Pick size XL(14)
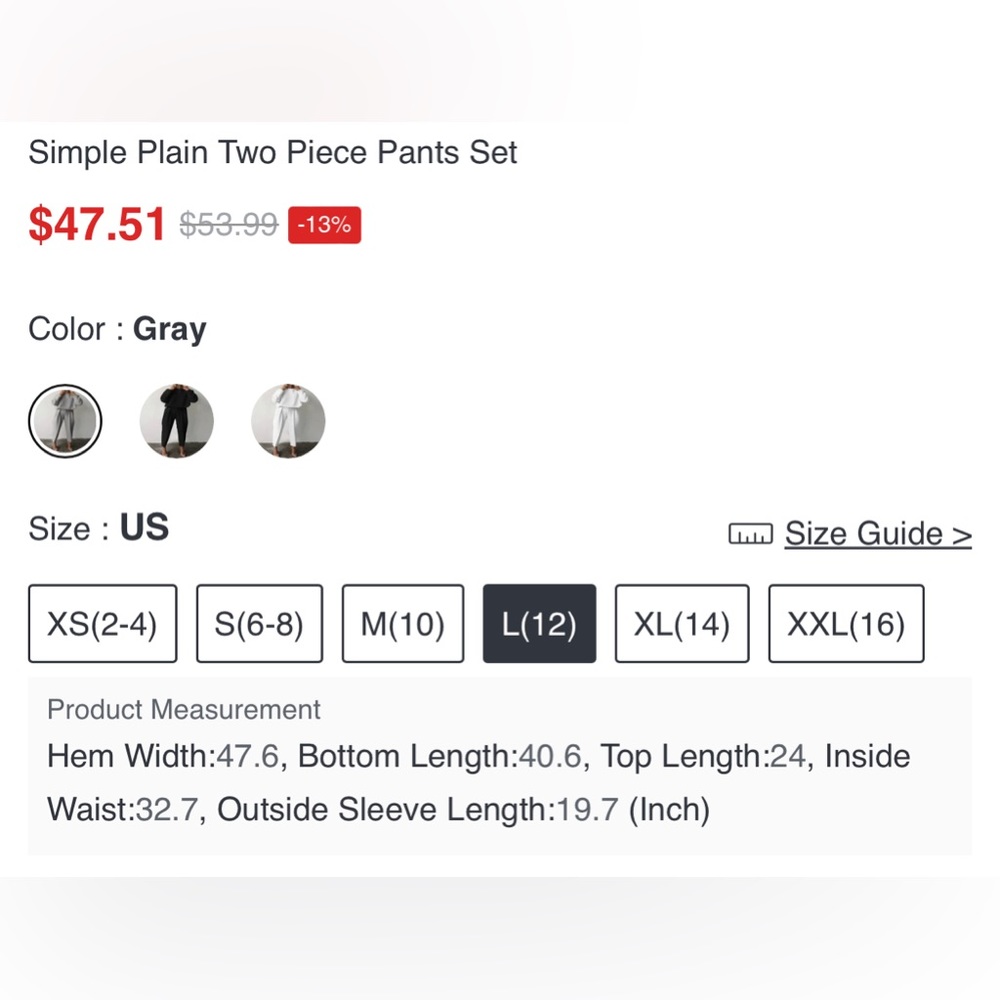The width and height of the screenshot is (1000, 1000). tap(682, 623)
